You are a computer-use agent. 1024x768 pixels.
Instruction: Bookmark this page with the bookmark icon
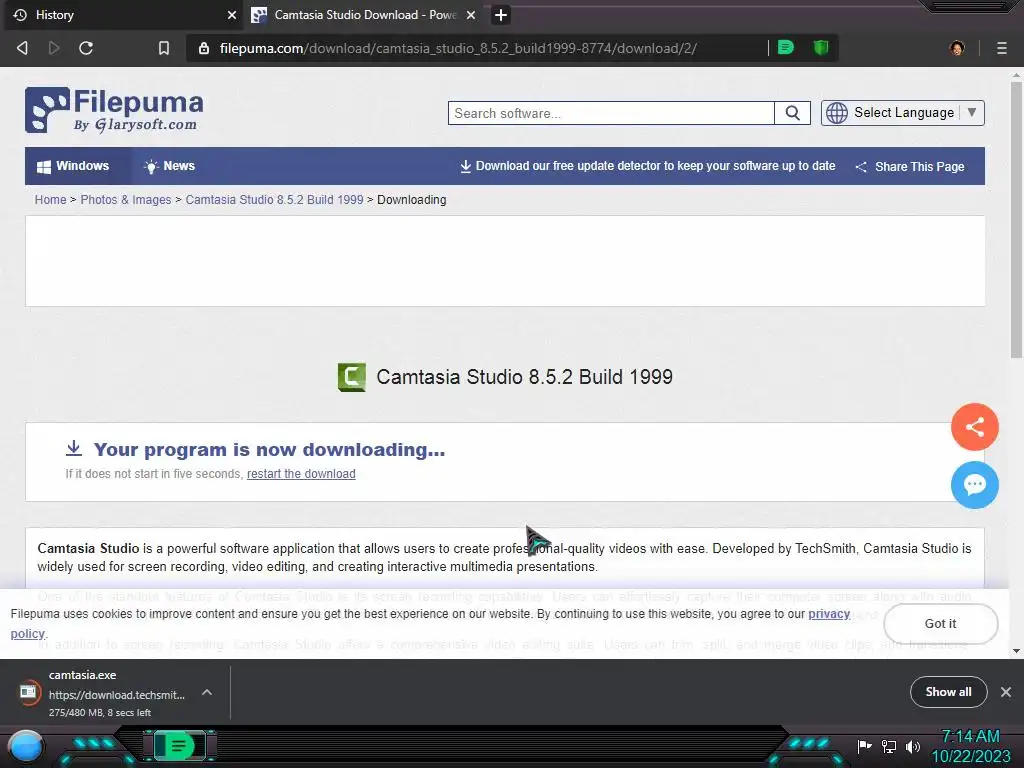(164, 48)
